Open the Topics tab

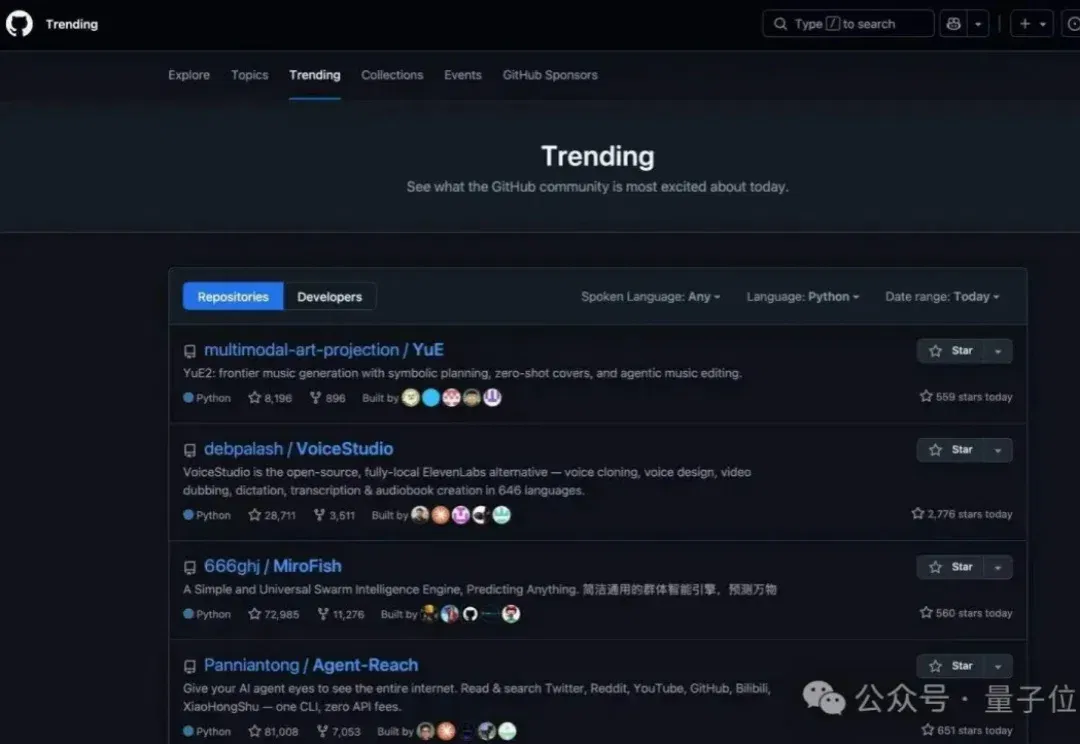[x=249, y=75]
